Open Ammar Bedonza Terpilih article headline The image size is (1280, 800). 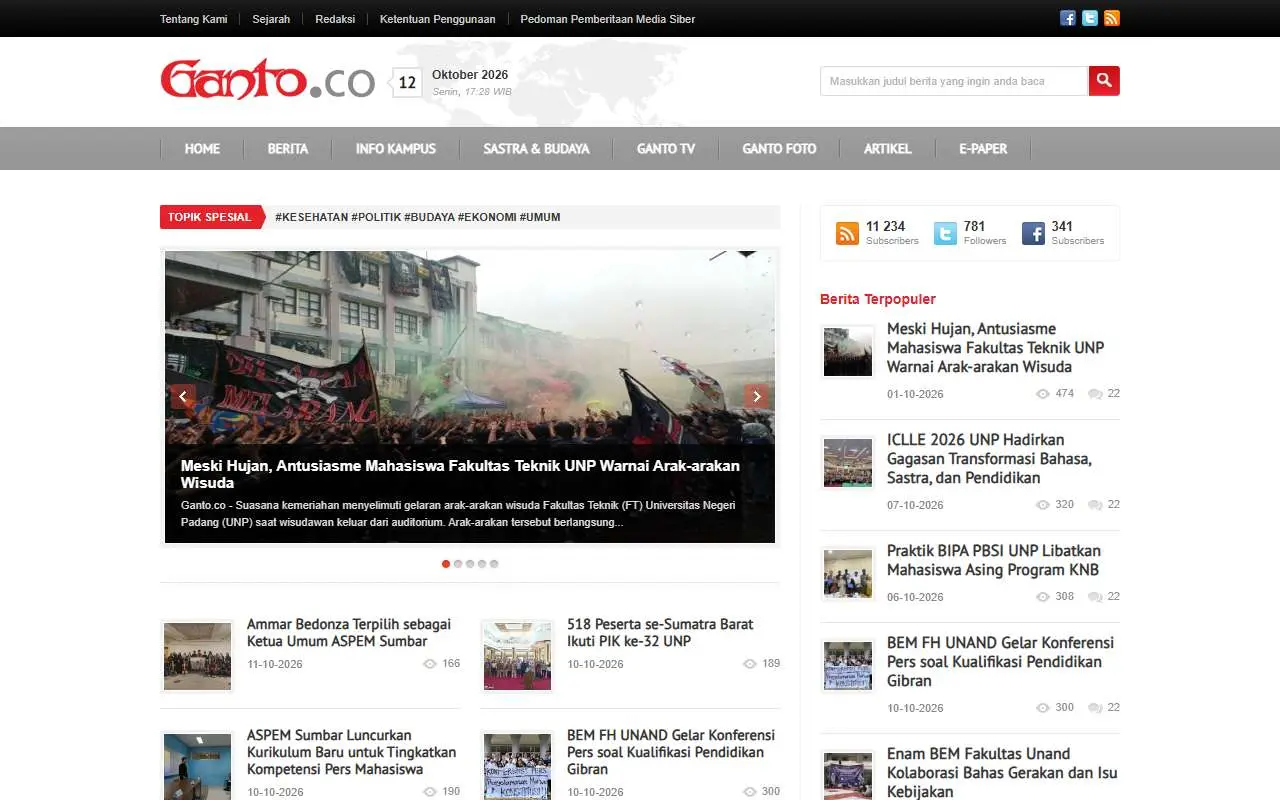coord(349,633)
